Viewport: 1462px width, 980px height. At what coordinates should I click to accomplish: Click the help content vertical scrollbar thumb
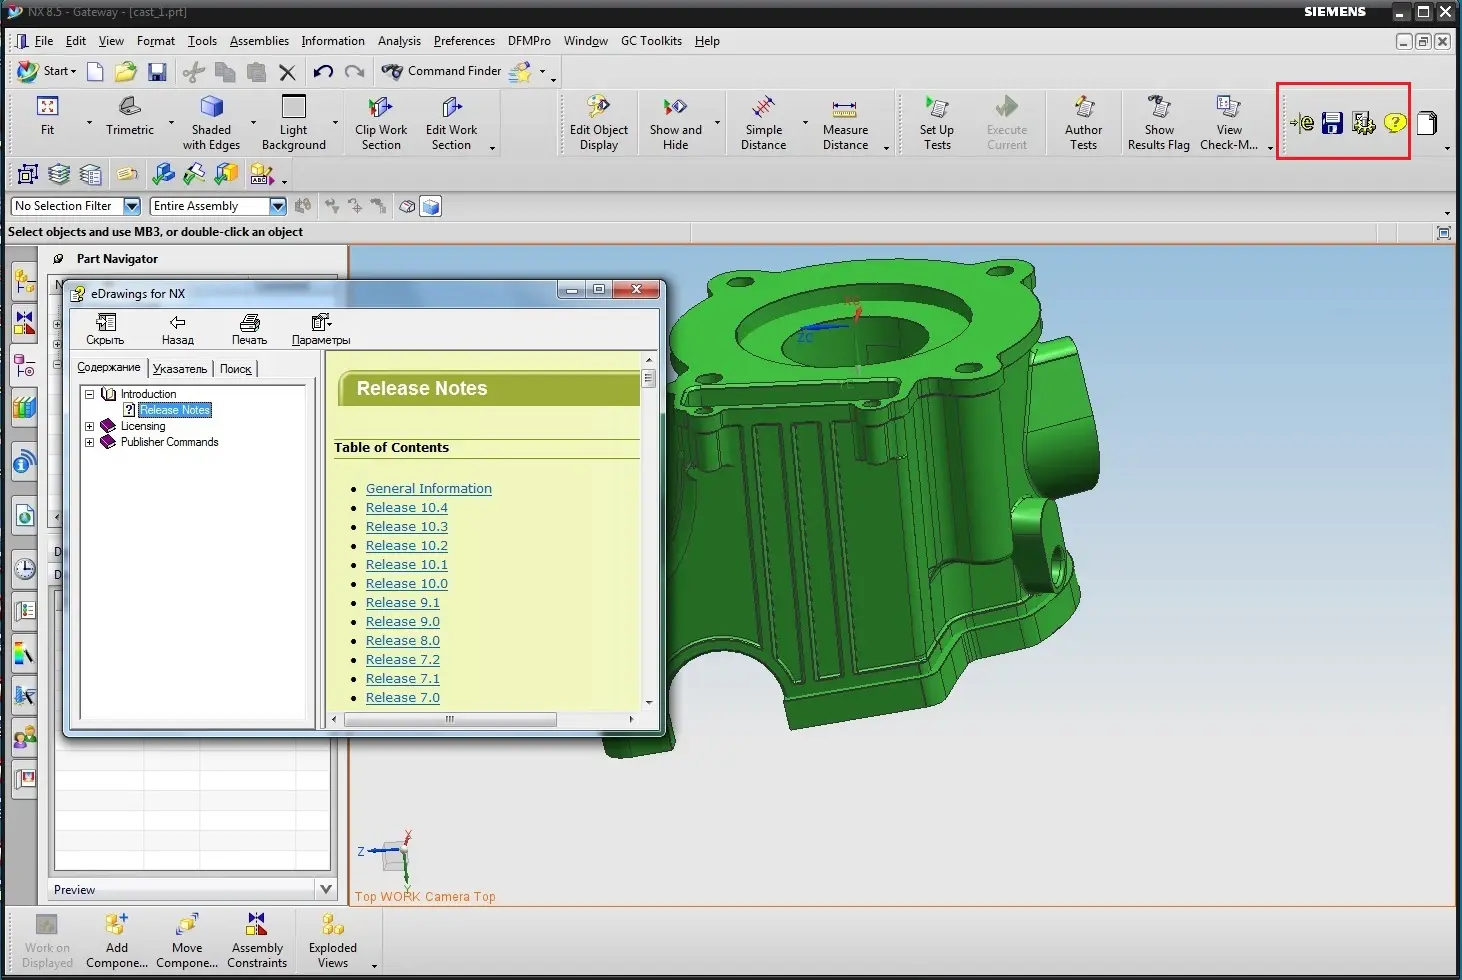pos(648,379)
